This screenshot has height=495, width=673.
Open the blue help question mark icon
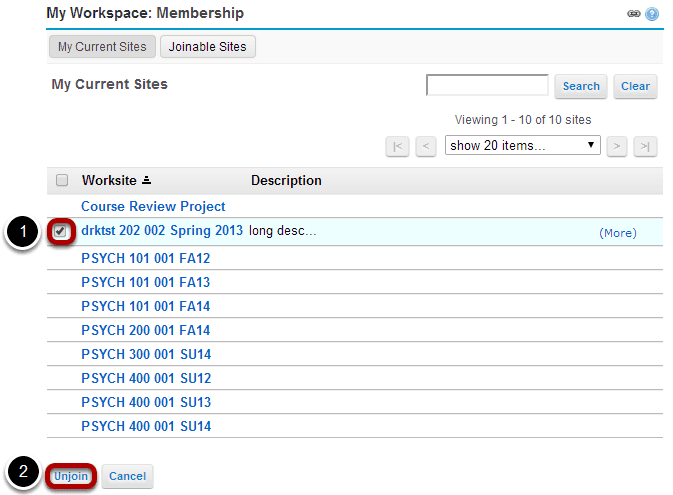(652, 14)
